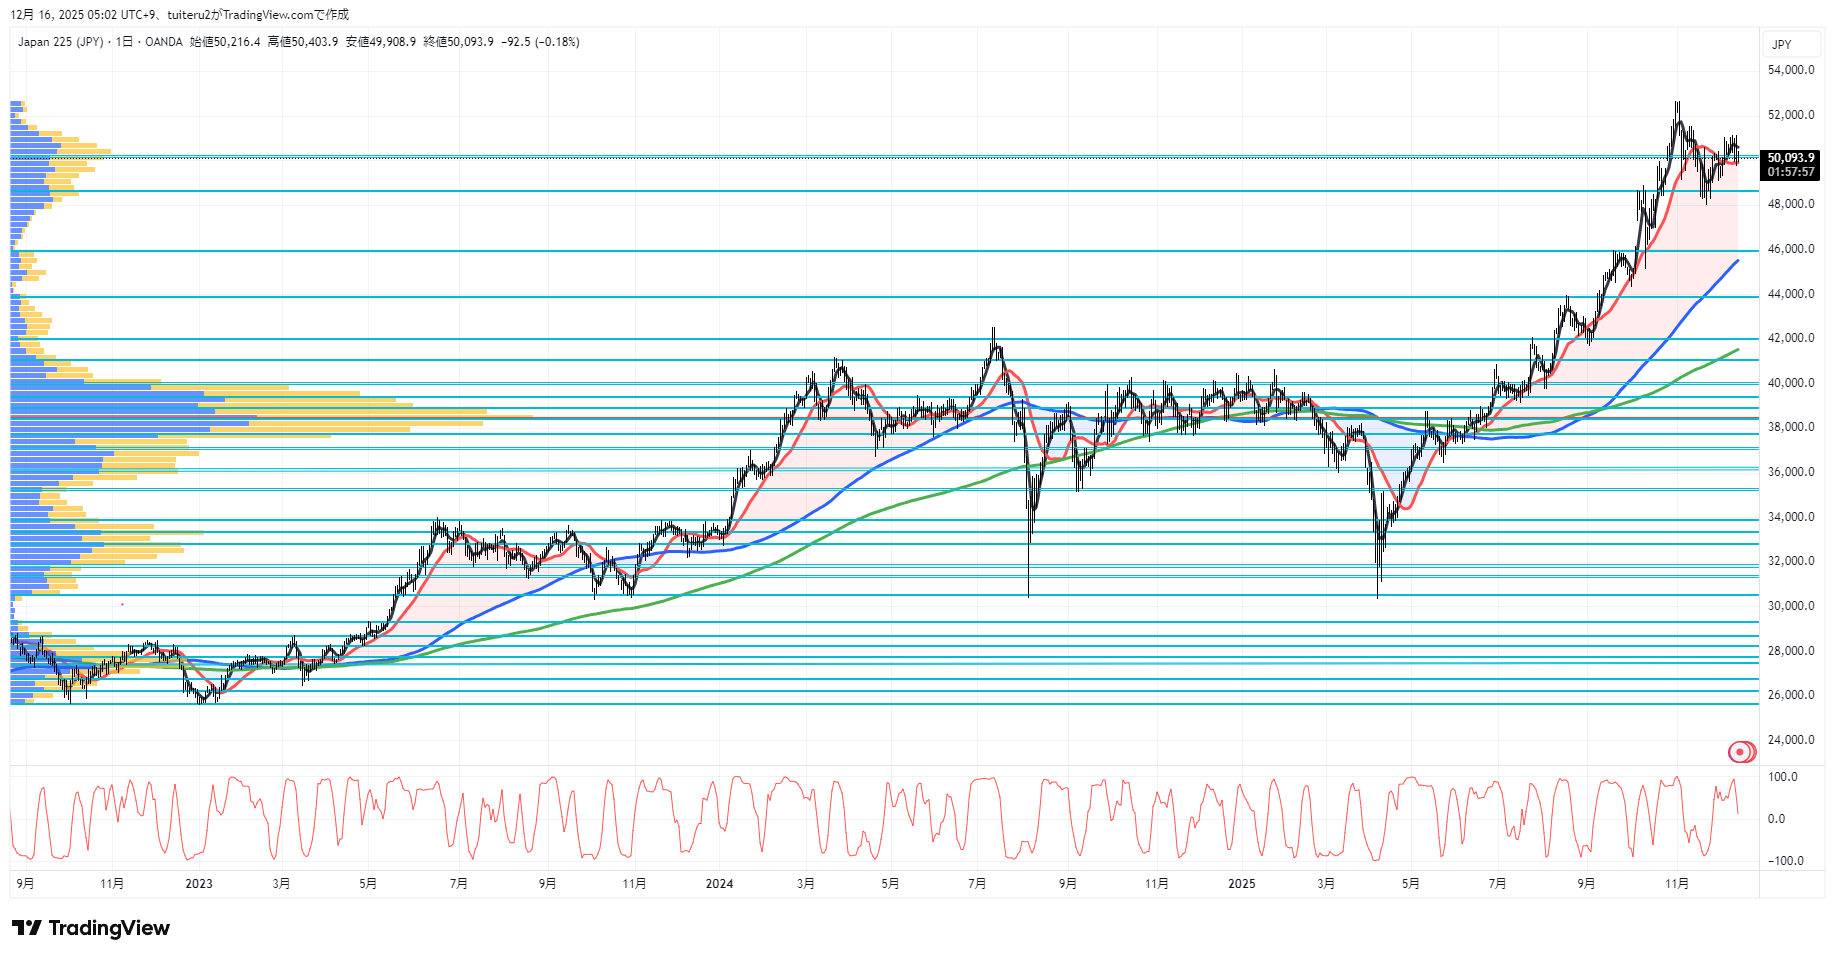The image size is (1835, 958).
Task: Click the 30,000.0 price axis label
Action: click(x=1790, y=606)
